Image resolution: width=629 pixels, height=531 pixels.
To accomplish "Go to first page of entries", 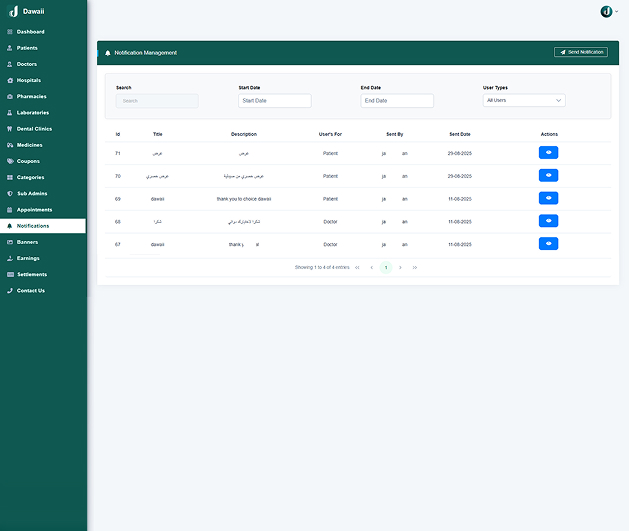I will 357,268.
